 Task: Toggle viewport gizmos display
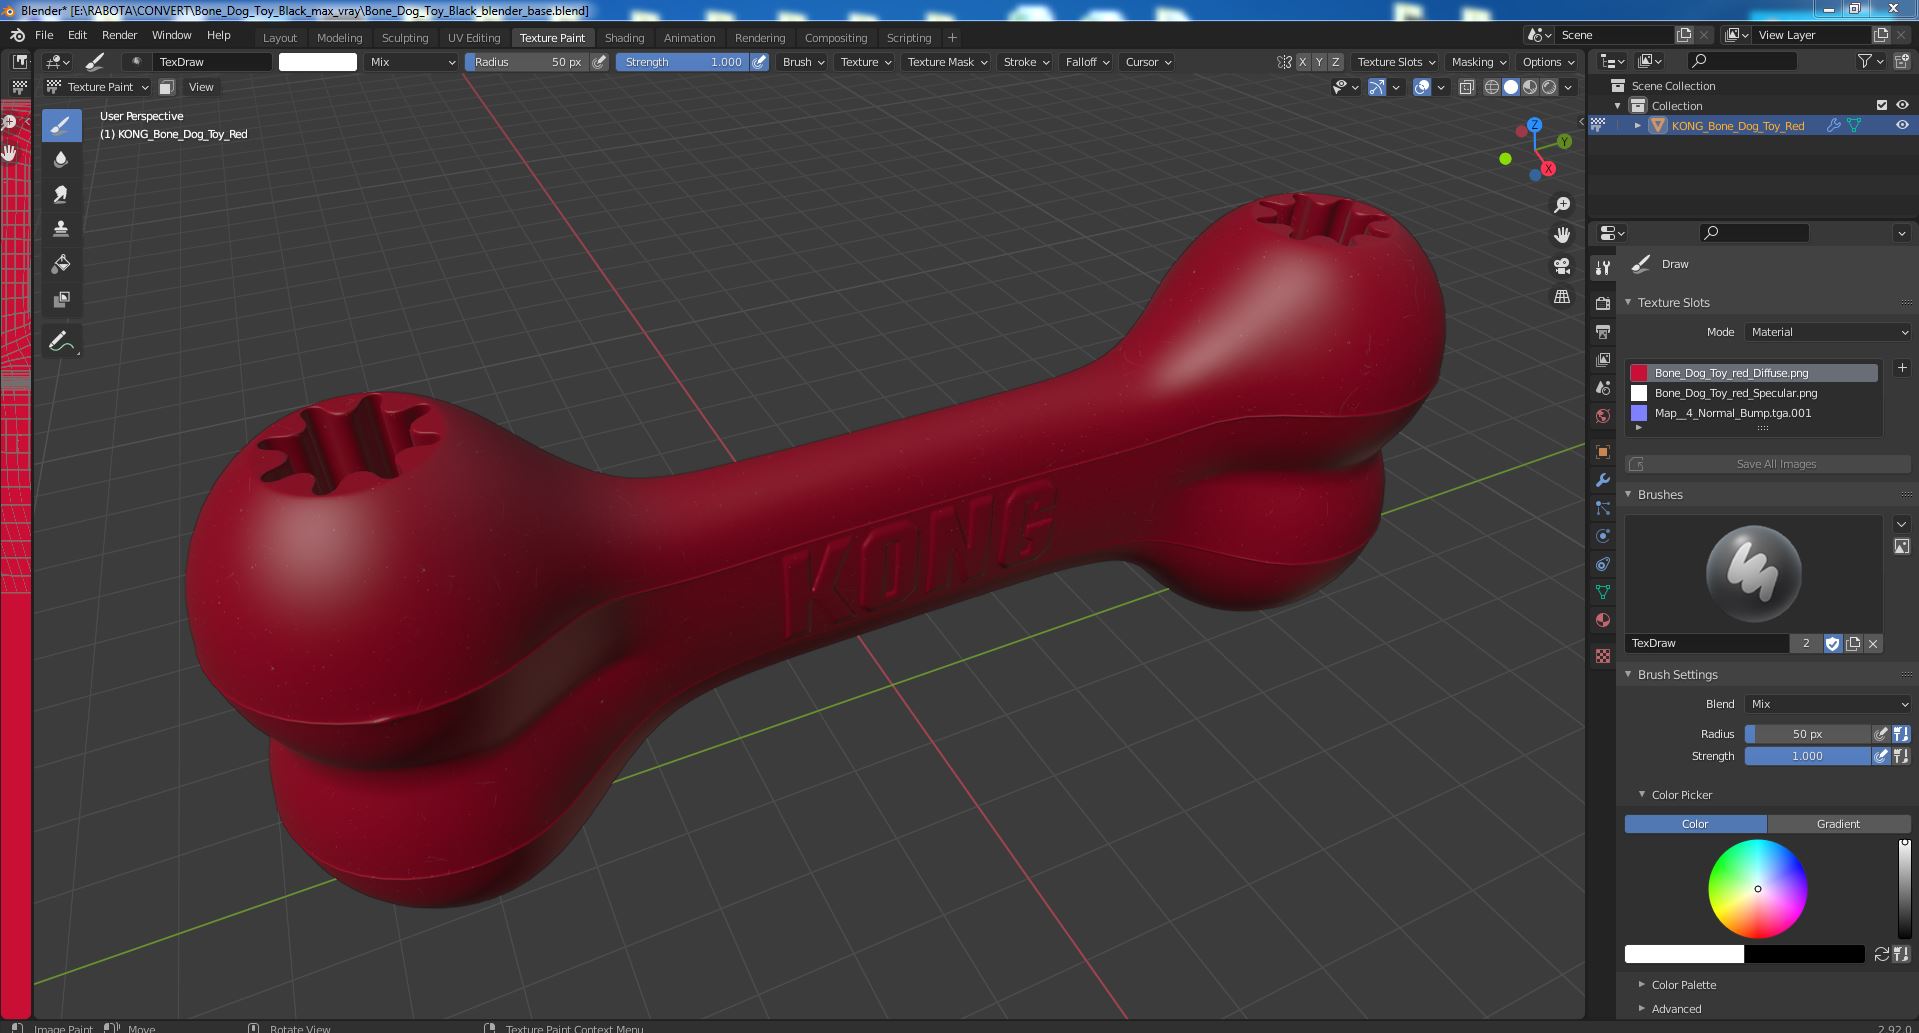(1377, 87)
